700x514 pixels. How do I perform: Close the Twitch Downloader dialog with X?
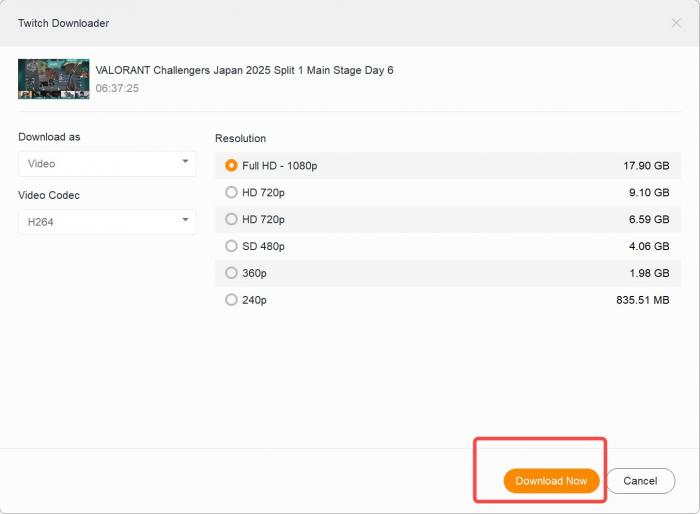676,23
